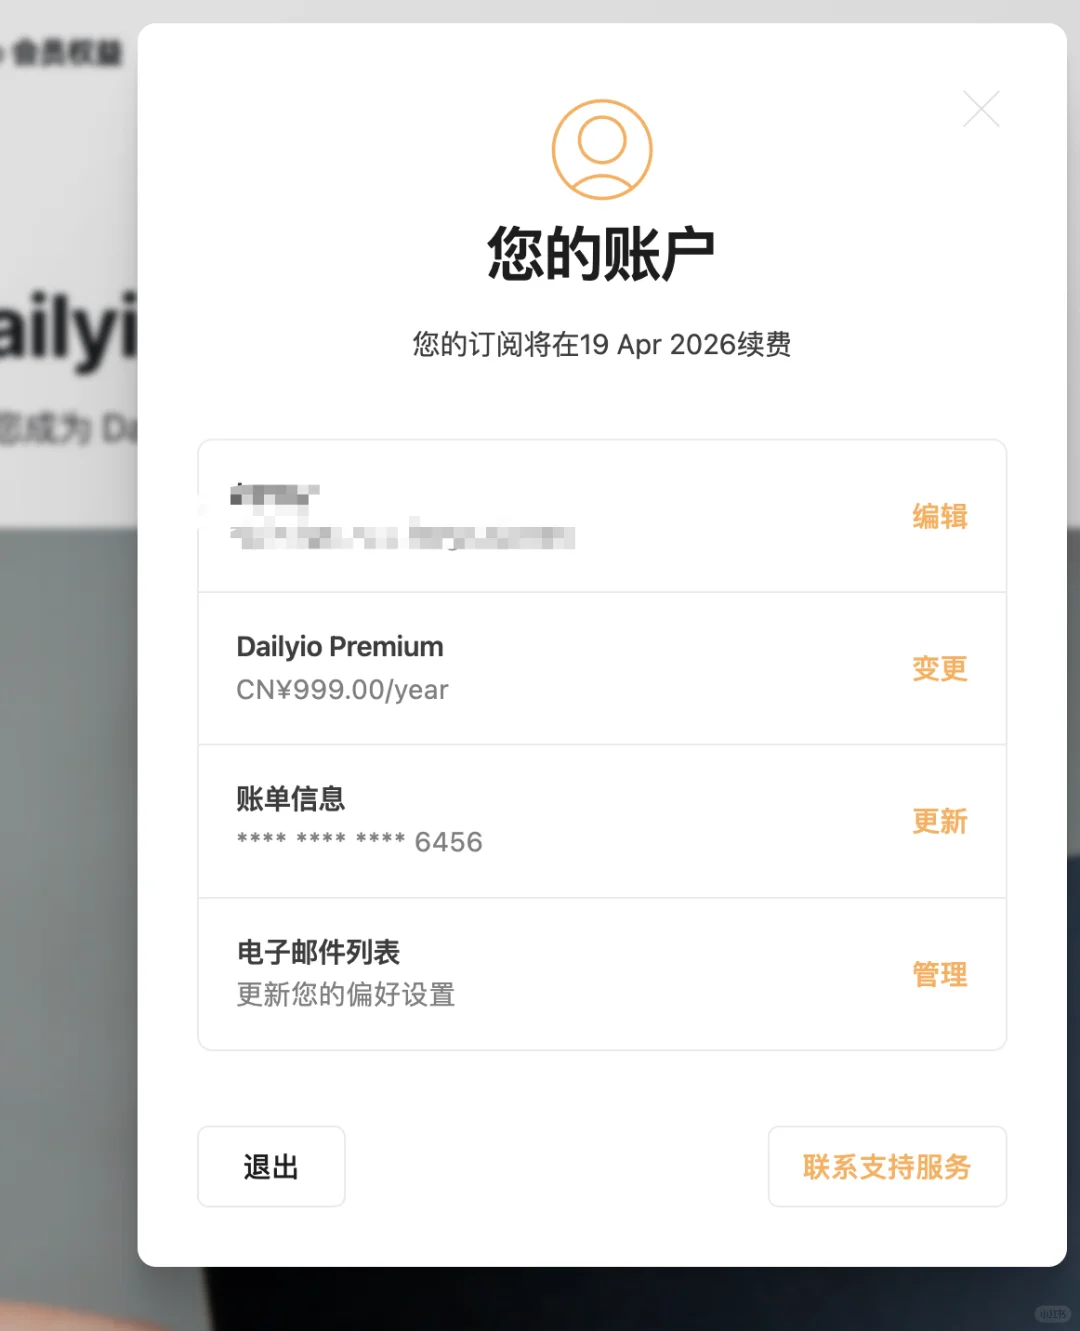The width and height of the screenshot is (1080, 1331).
Task: Click the 更新您的偏好设置 description text
Action: point(346,995)
